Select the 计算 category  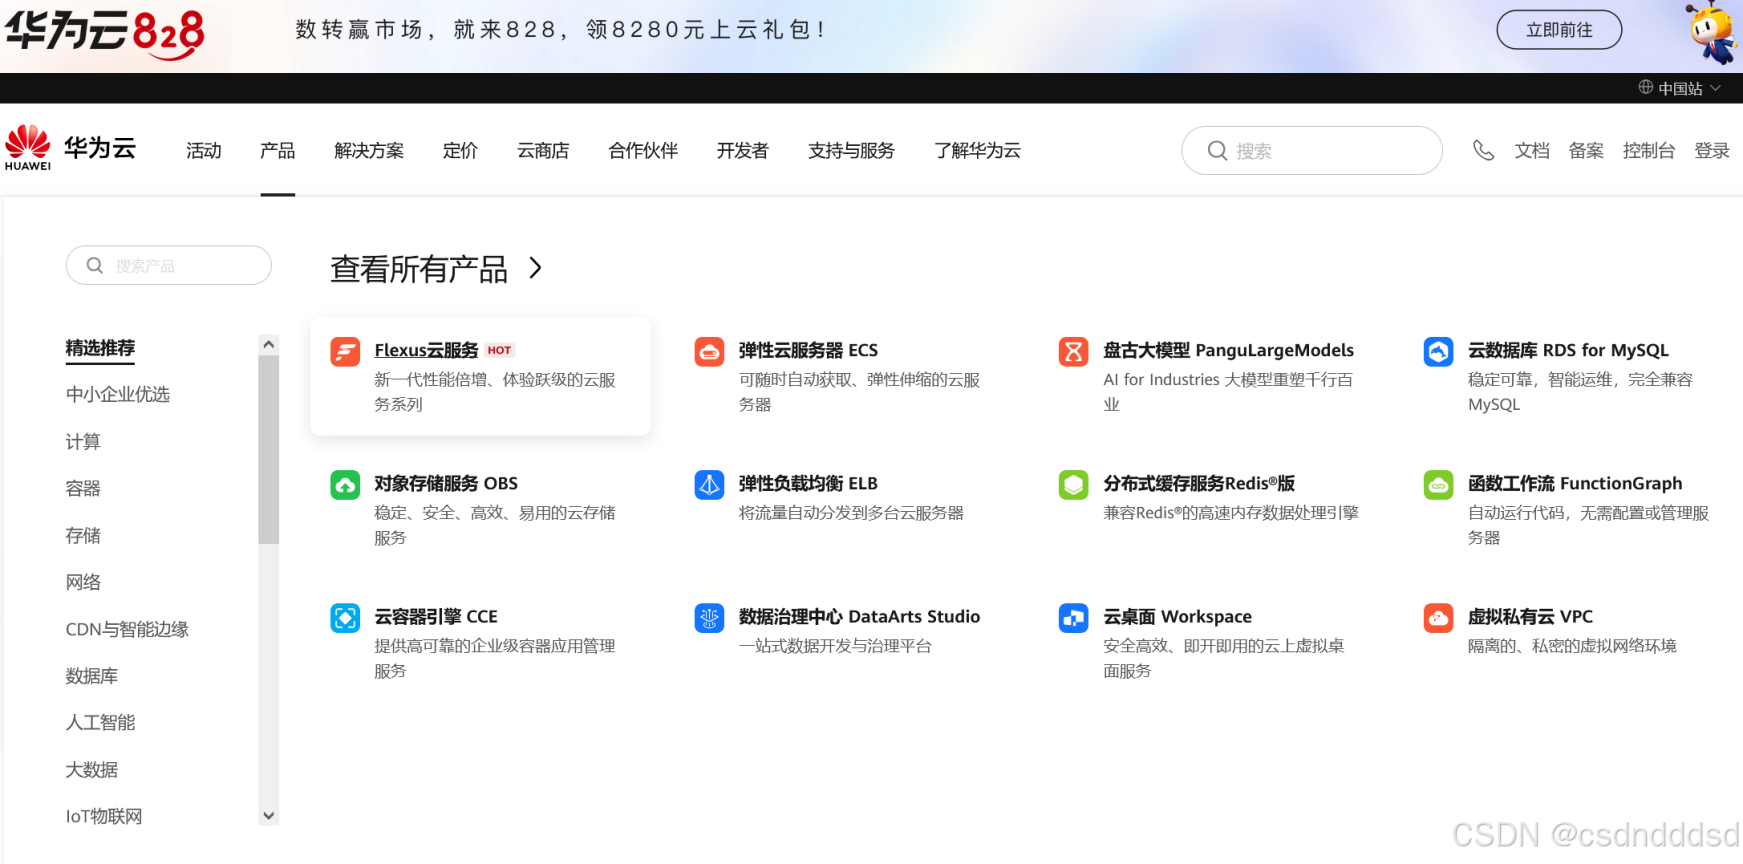click(x=83, y=441)
